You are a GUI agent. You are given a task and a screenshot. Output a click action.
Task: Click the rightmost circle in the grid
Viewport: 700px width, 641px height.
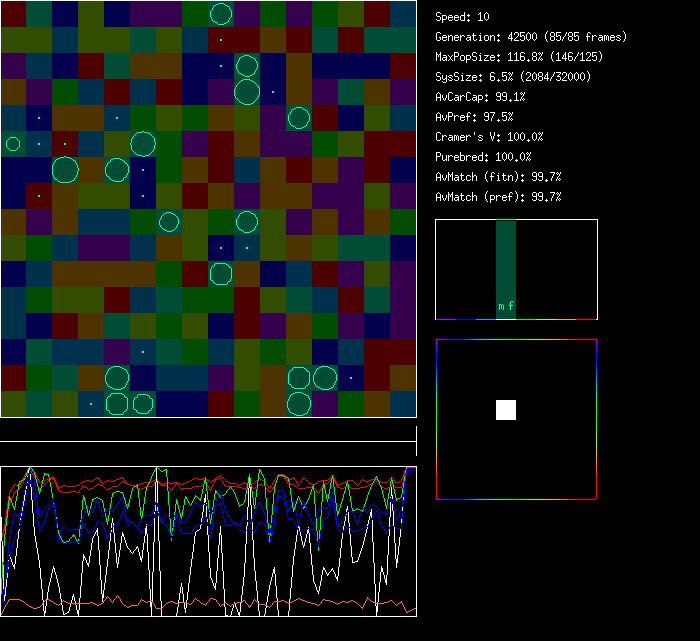tap(324, 378)
